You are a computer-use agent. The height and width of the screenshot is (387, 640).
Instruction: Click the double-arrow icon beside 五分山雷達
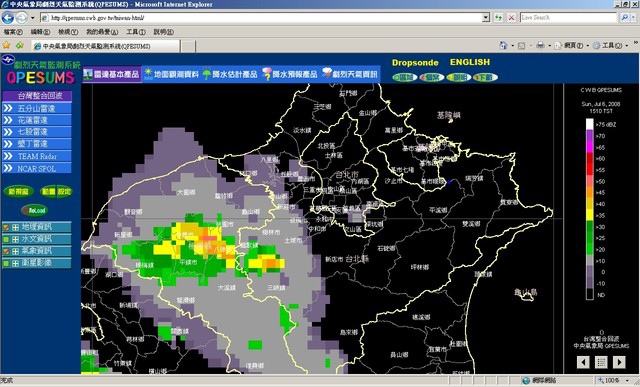pyautogui.click(x=8, y=108)
